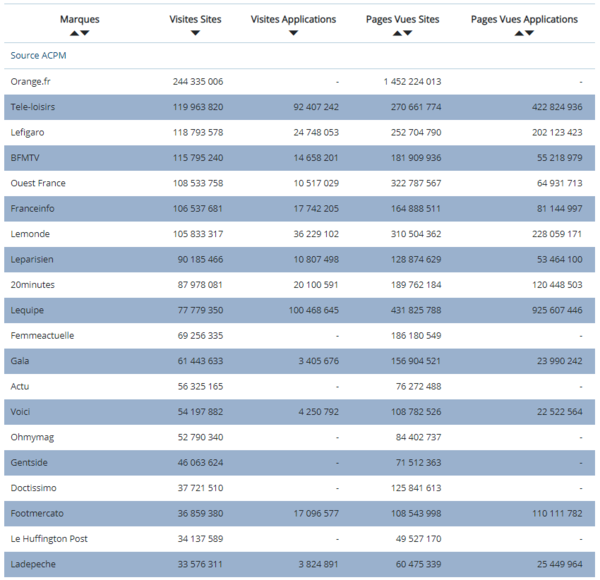
Task: Select the Orange.fr row name
Action: [32, 81]
